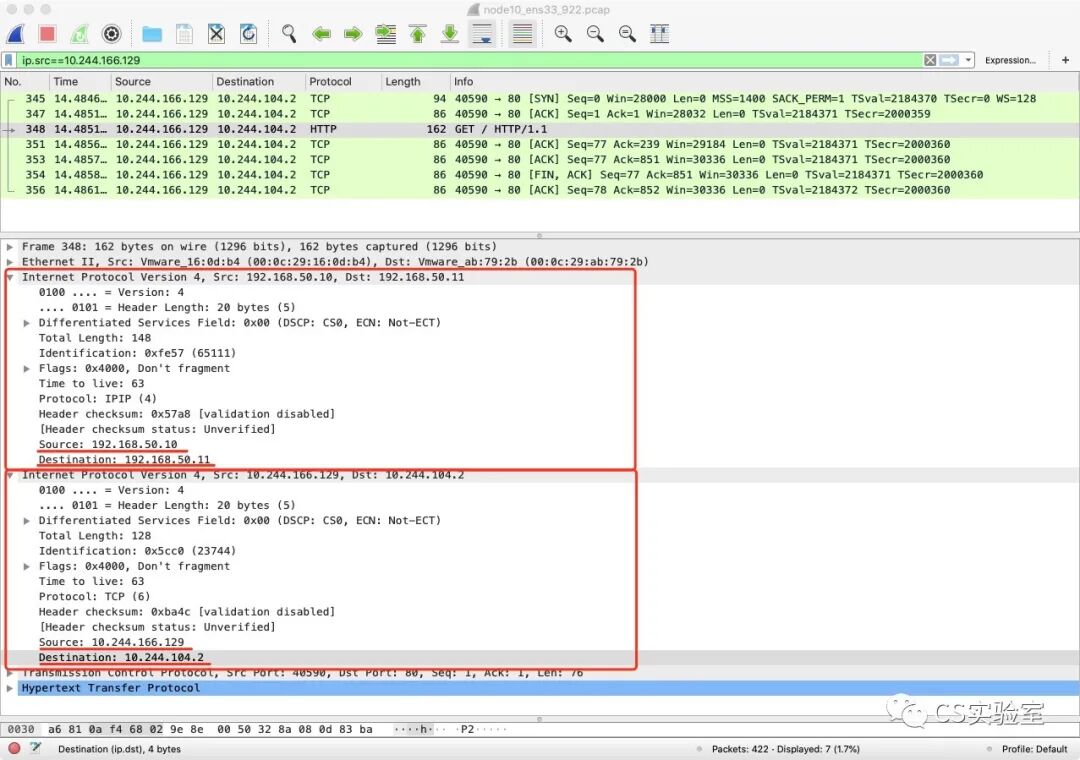The width and height of the screenshot is (1080, 760).
Task: Open recent filter history dropdown
Action: click(x=968, y=61)
